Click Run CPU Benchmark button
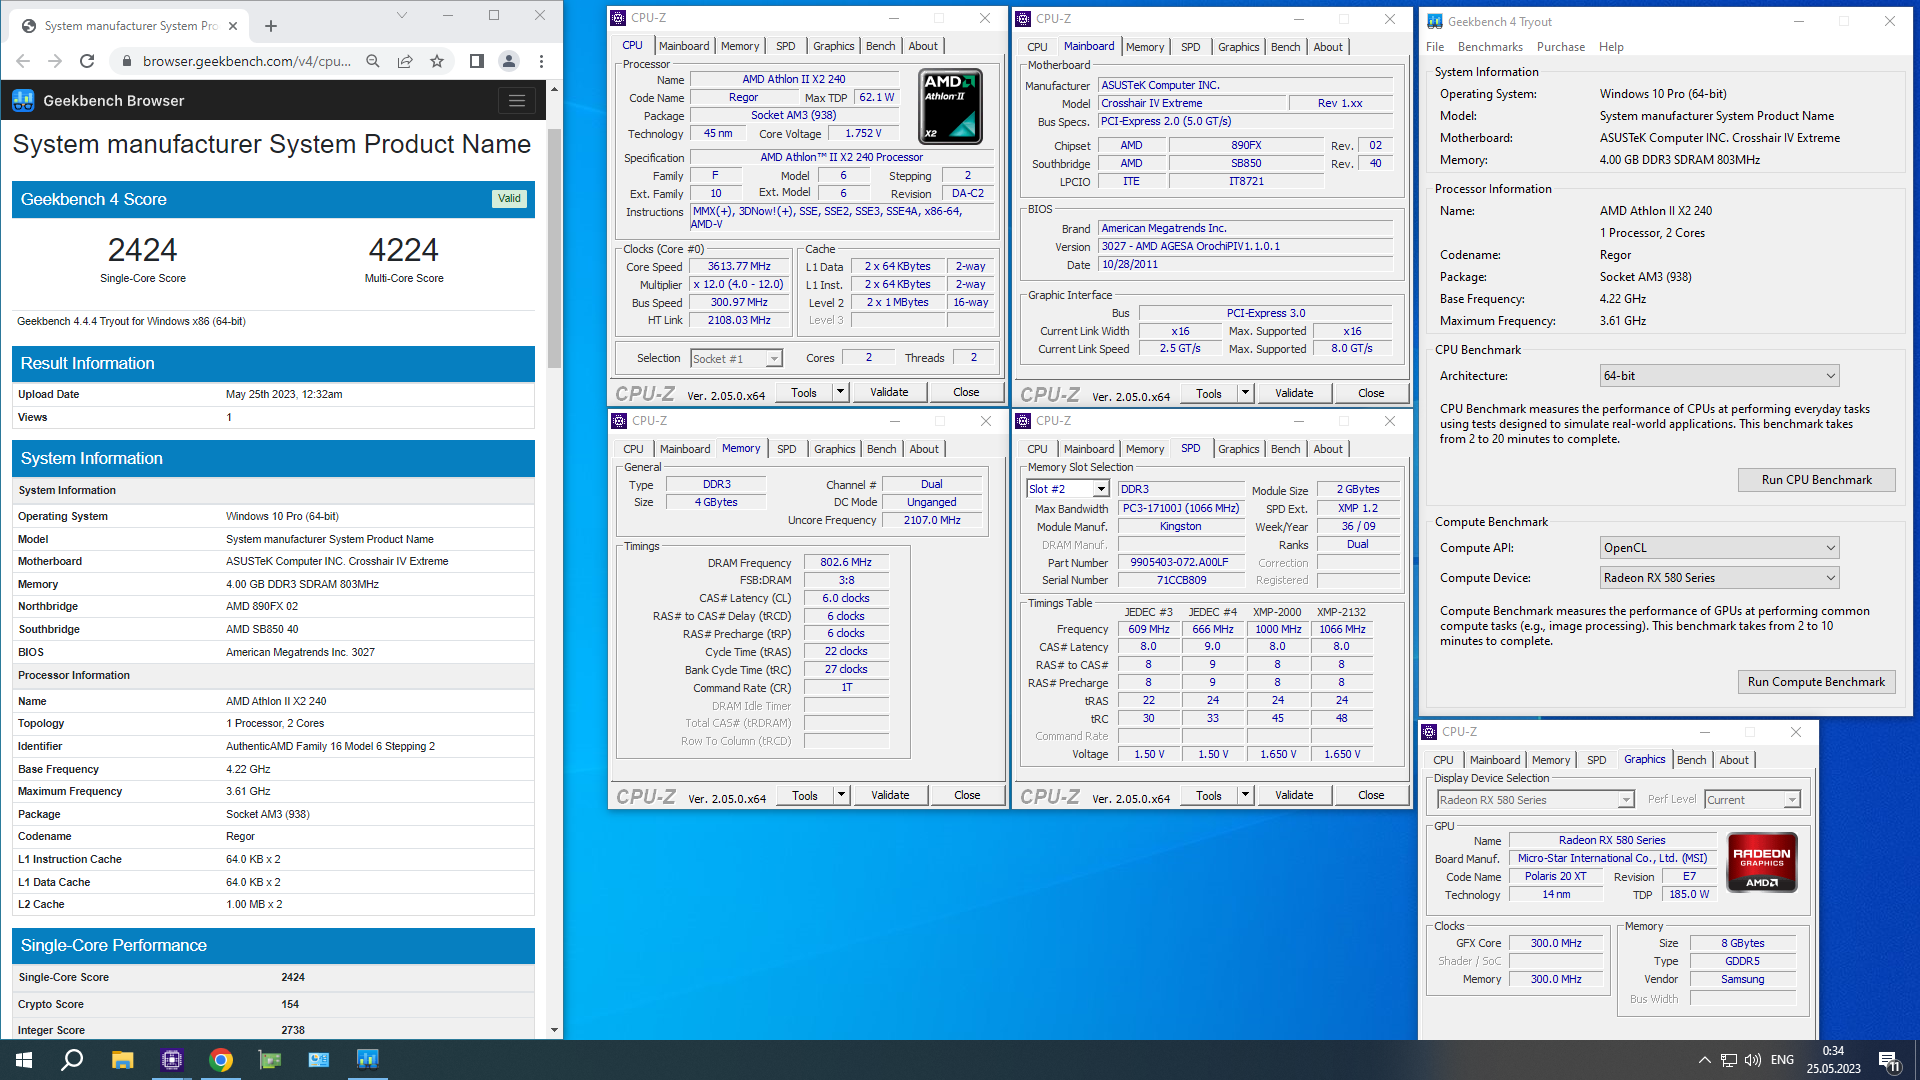Image resolution: width=1920 pixels, height=1080 pixels. coord(1816,480)
